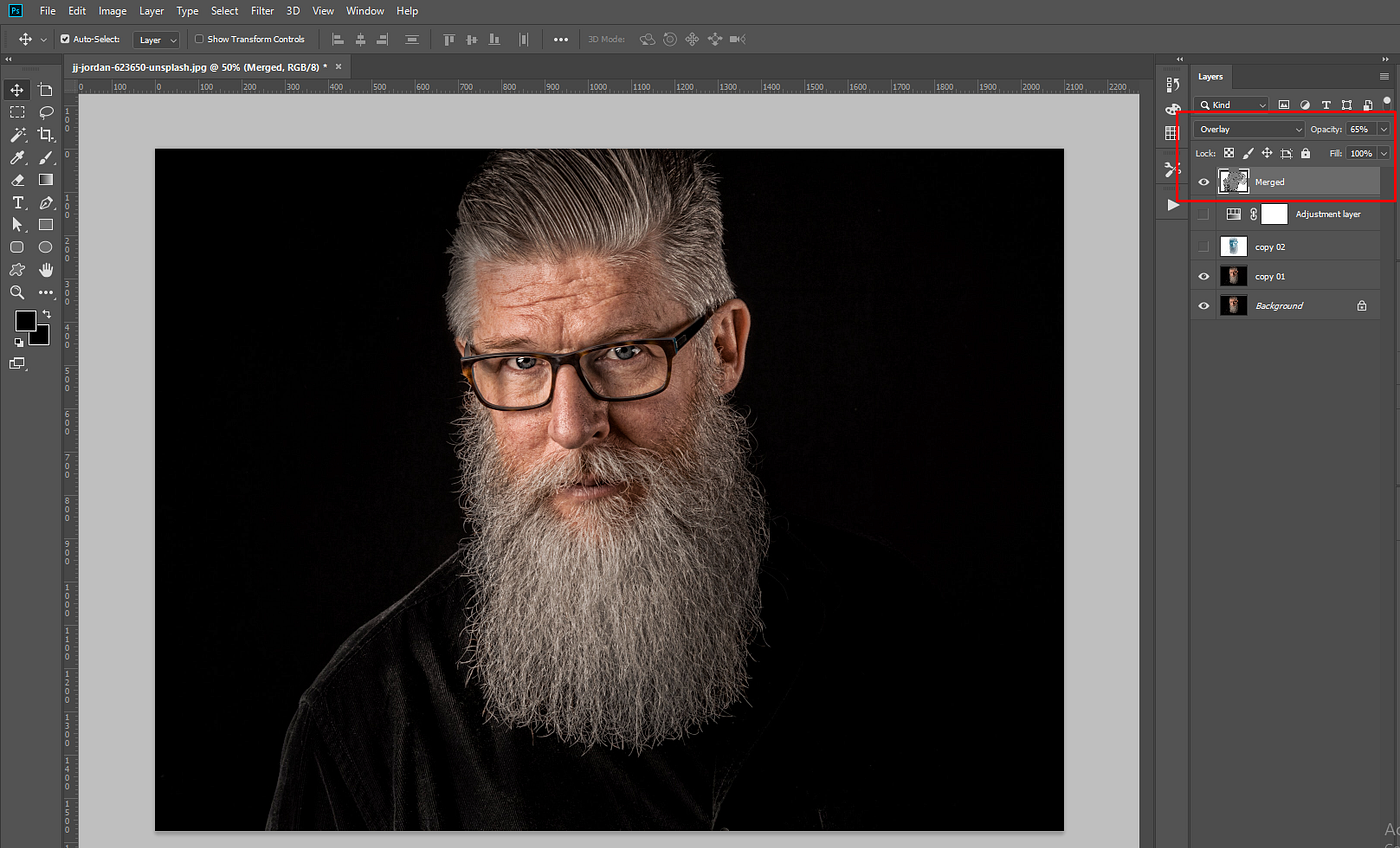The height and width of the screenshot is (848, 1400).
Task: Hide the Merged layer eye icon
Action: (x=1204, y=182)
